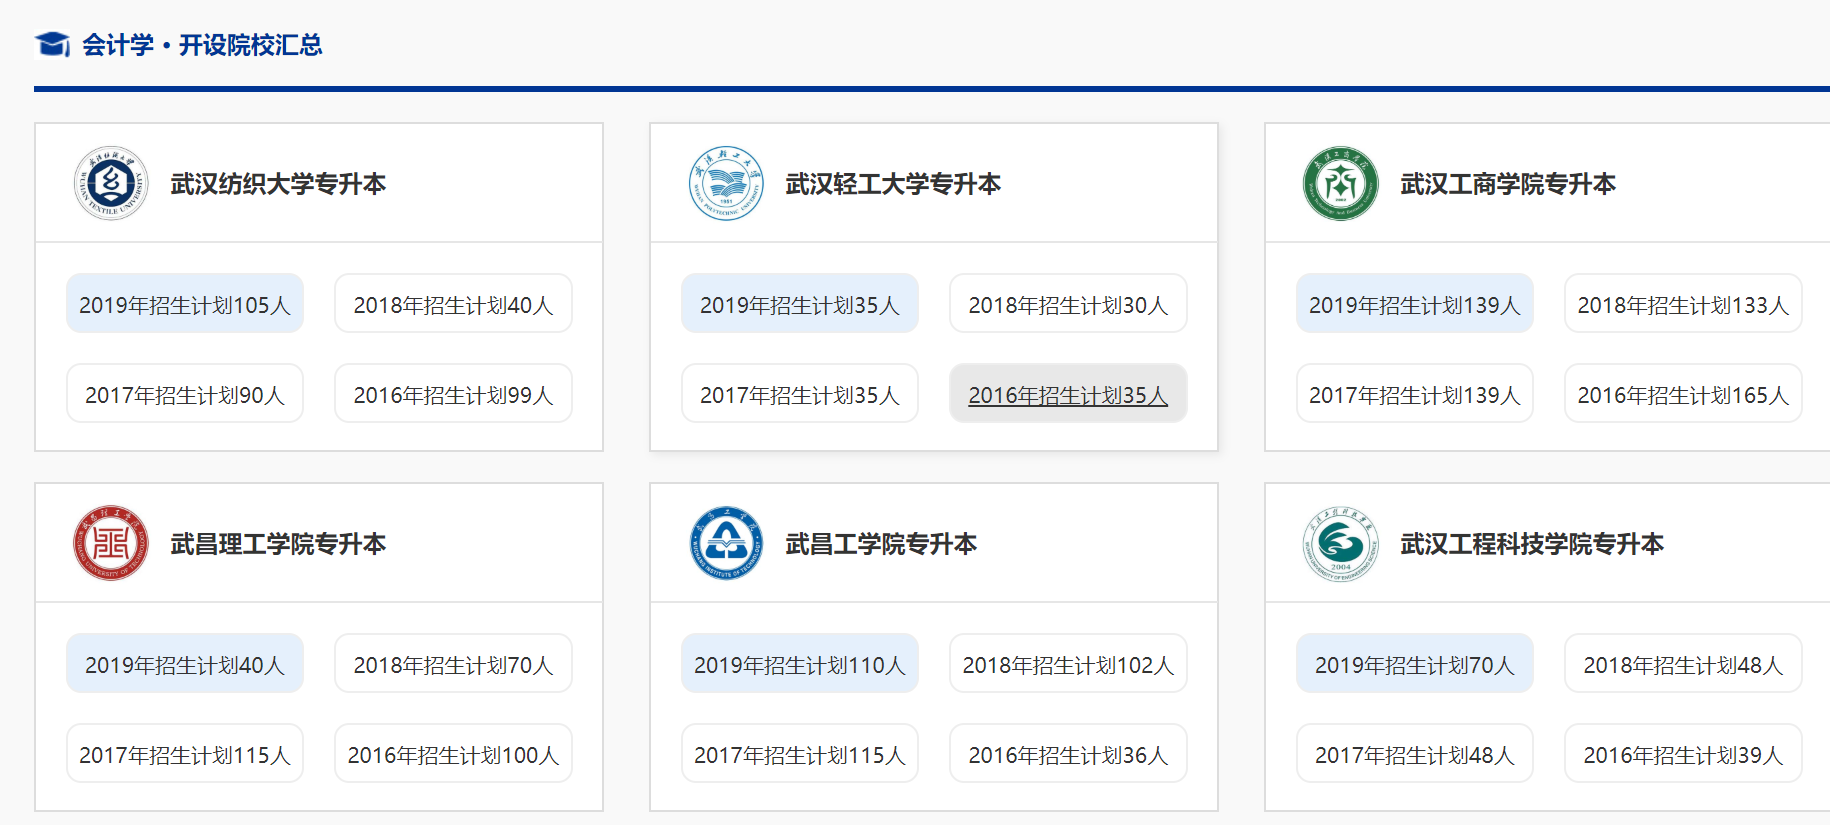Viewport: 1830px width, 825px height.
Task: Click the graduation cap icon in header
Action: click(x=52, y=45)
